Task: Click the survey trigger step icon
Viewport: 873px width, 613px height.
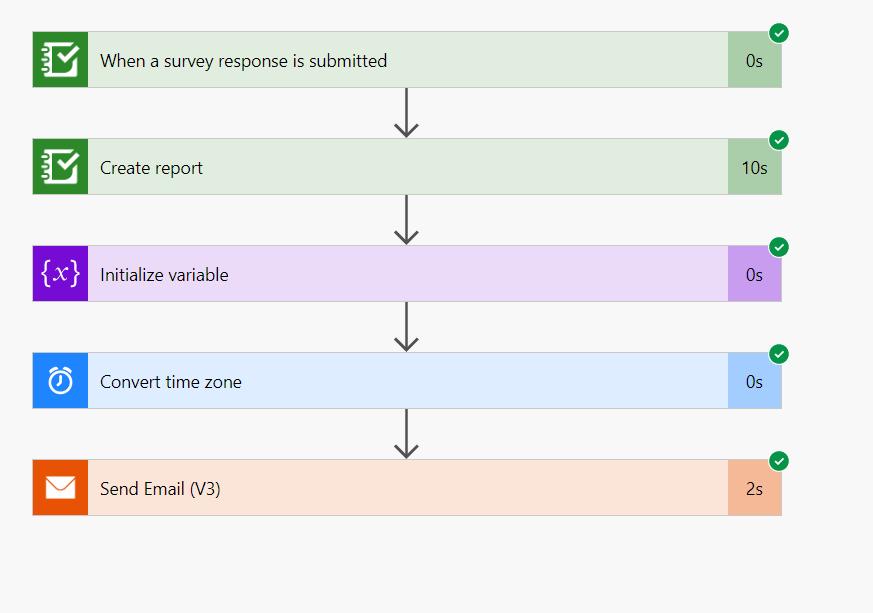Action: point(60,60)
